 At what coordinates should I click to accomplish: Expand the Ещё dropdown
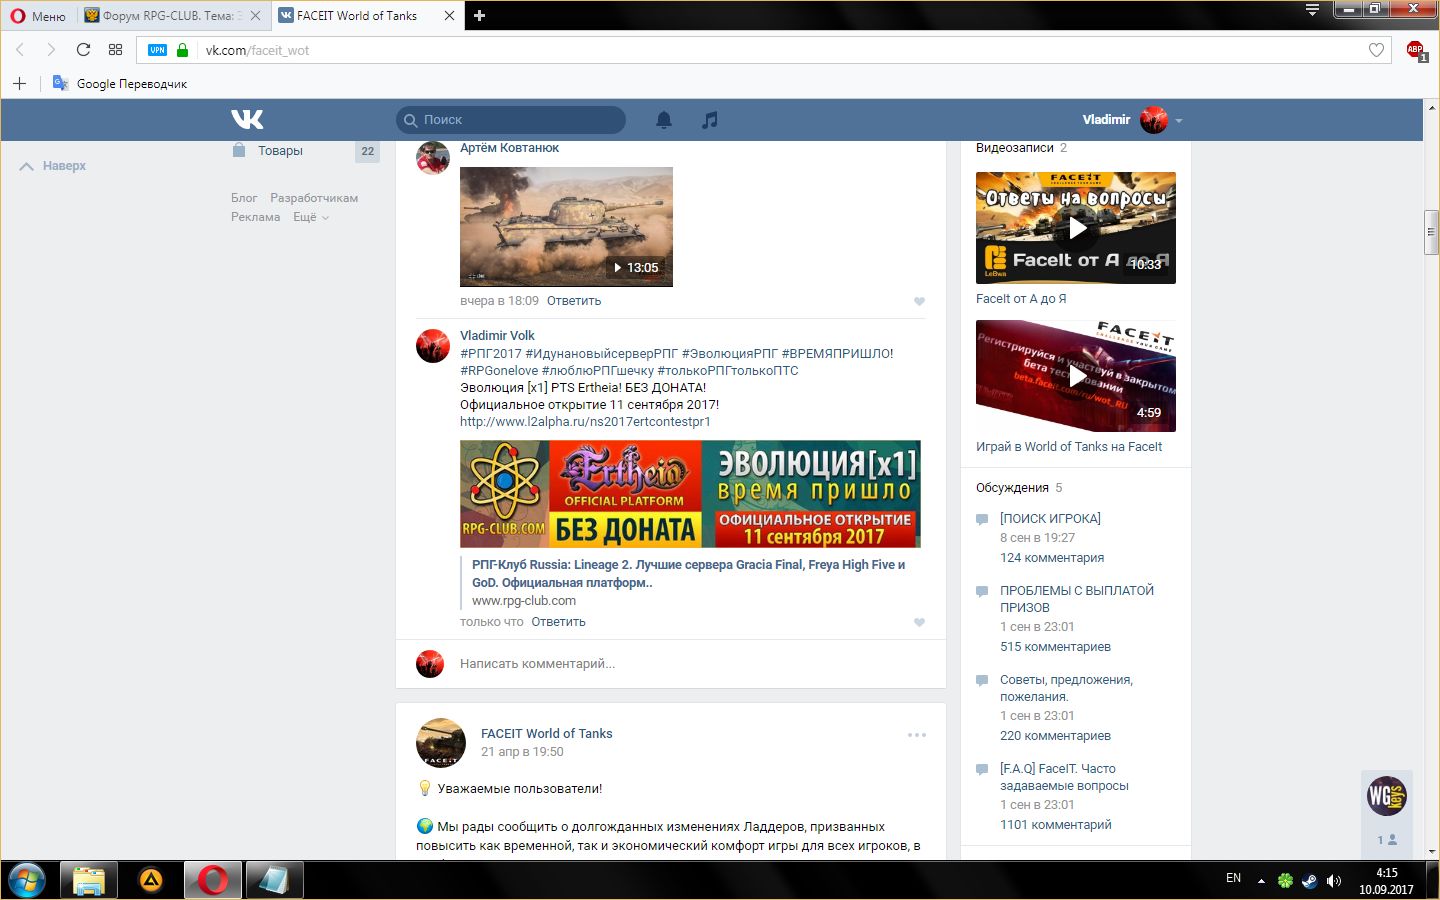pyautogui.click(x=310, y=217)
